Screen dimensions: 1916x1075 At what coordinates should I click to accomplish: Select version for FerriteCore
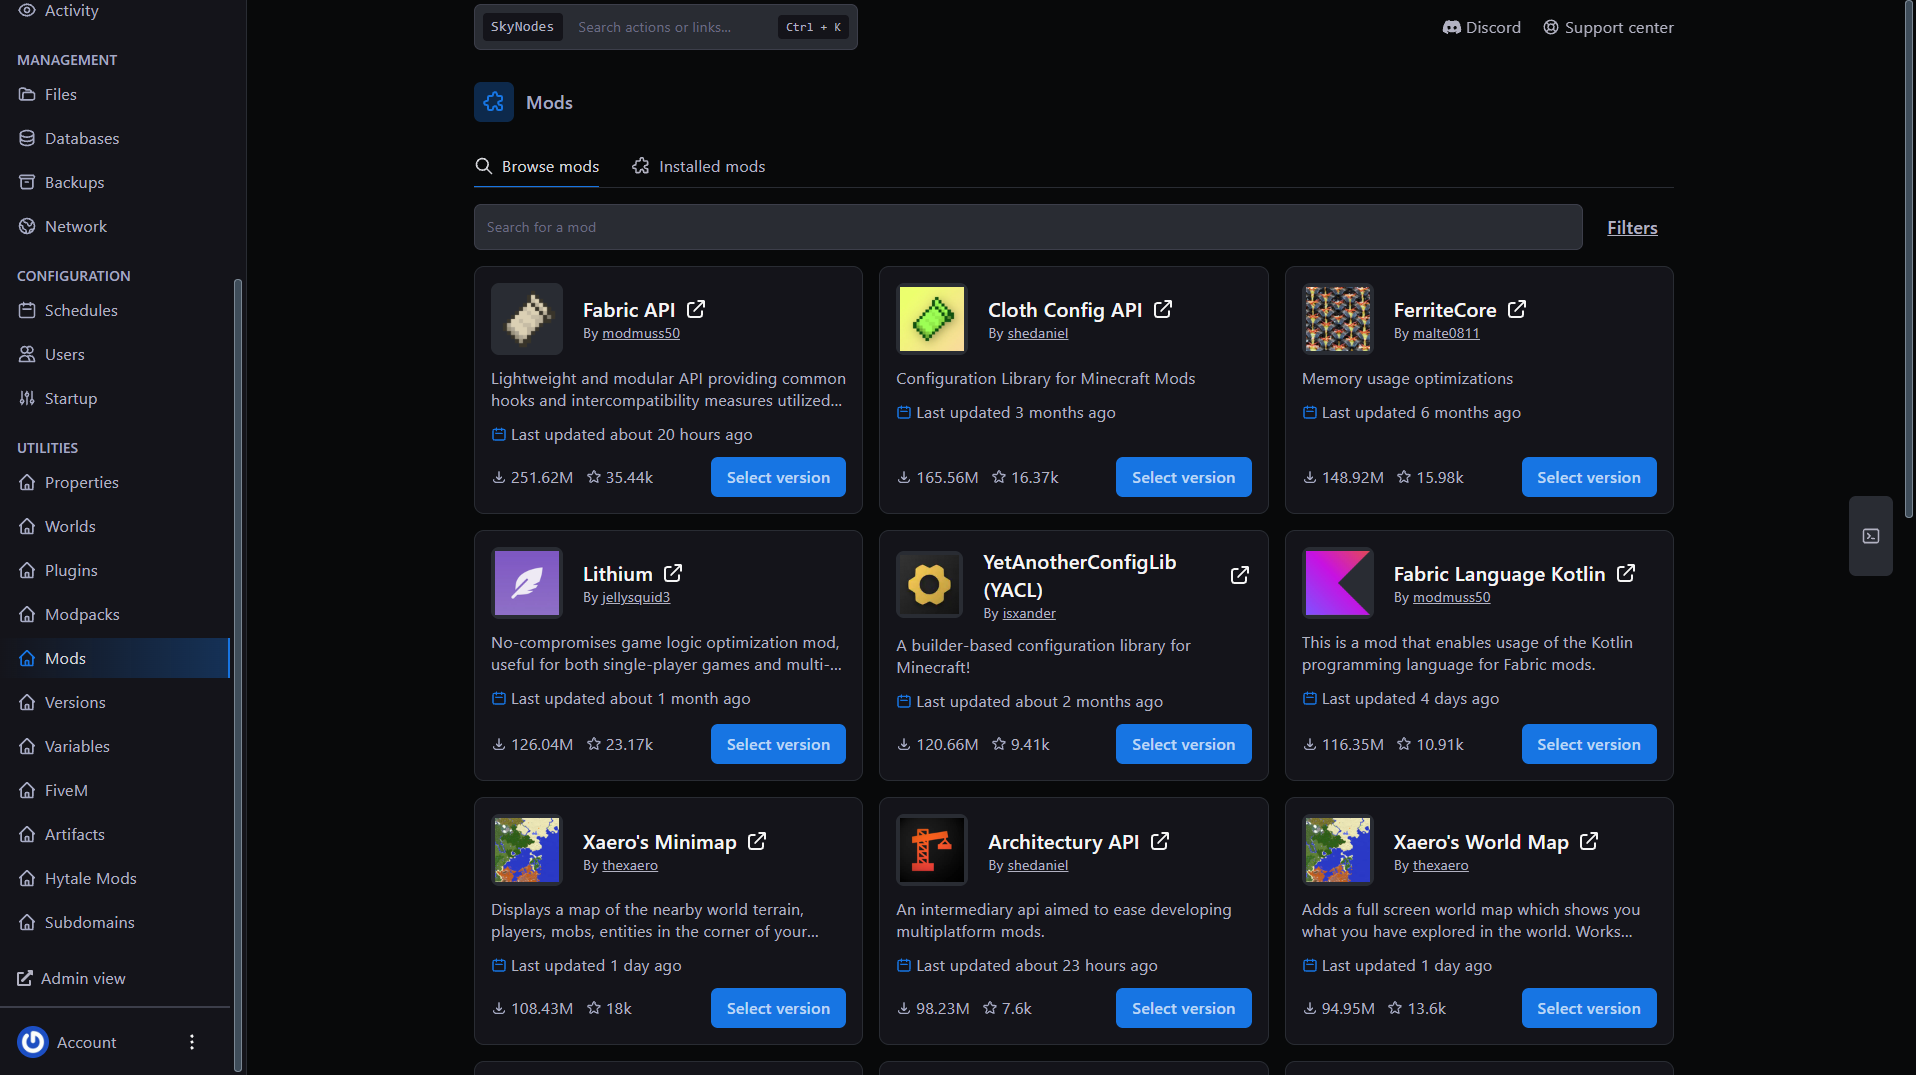tap(1589, 477)
